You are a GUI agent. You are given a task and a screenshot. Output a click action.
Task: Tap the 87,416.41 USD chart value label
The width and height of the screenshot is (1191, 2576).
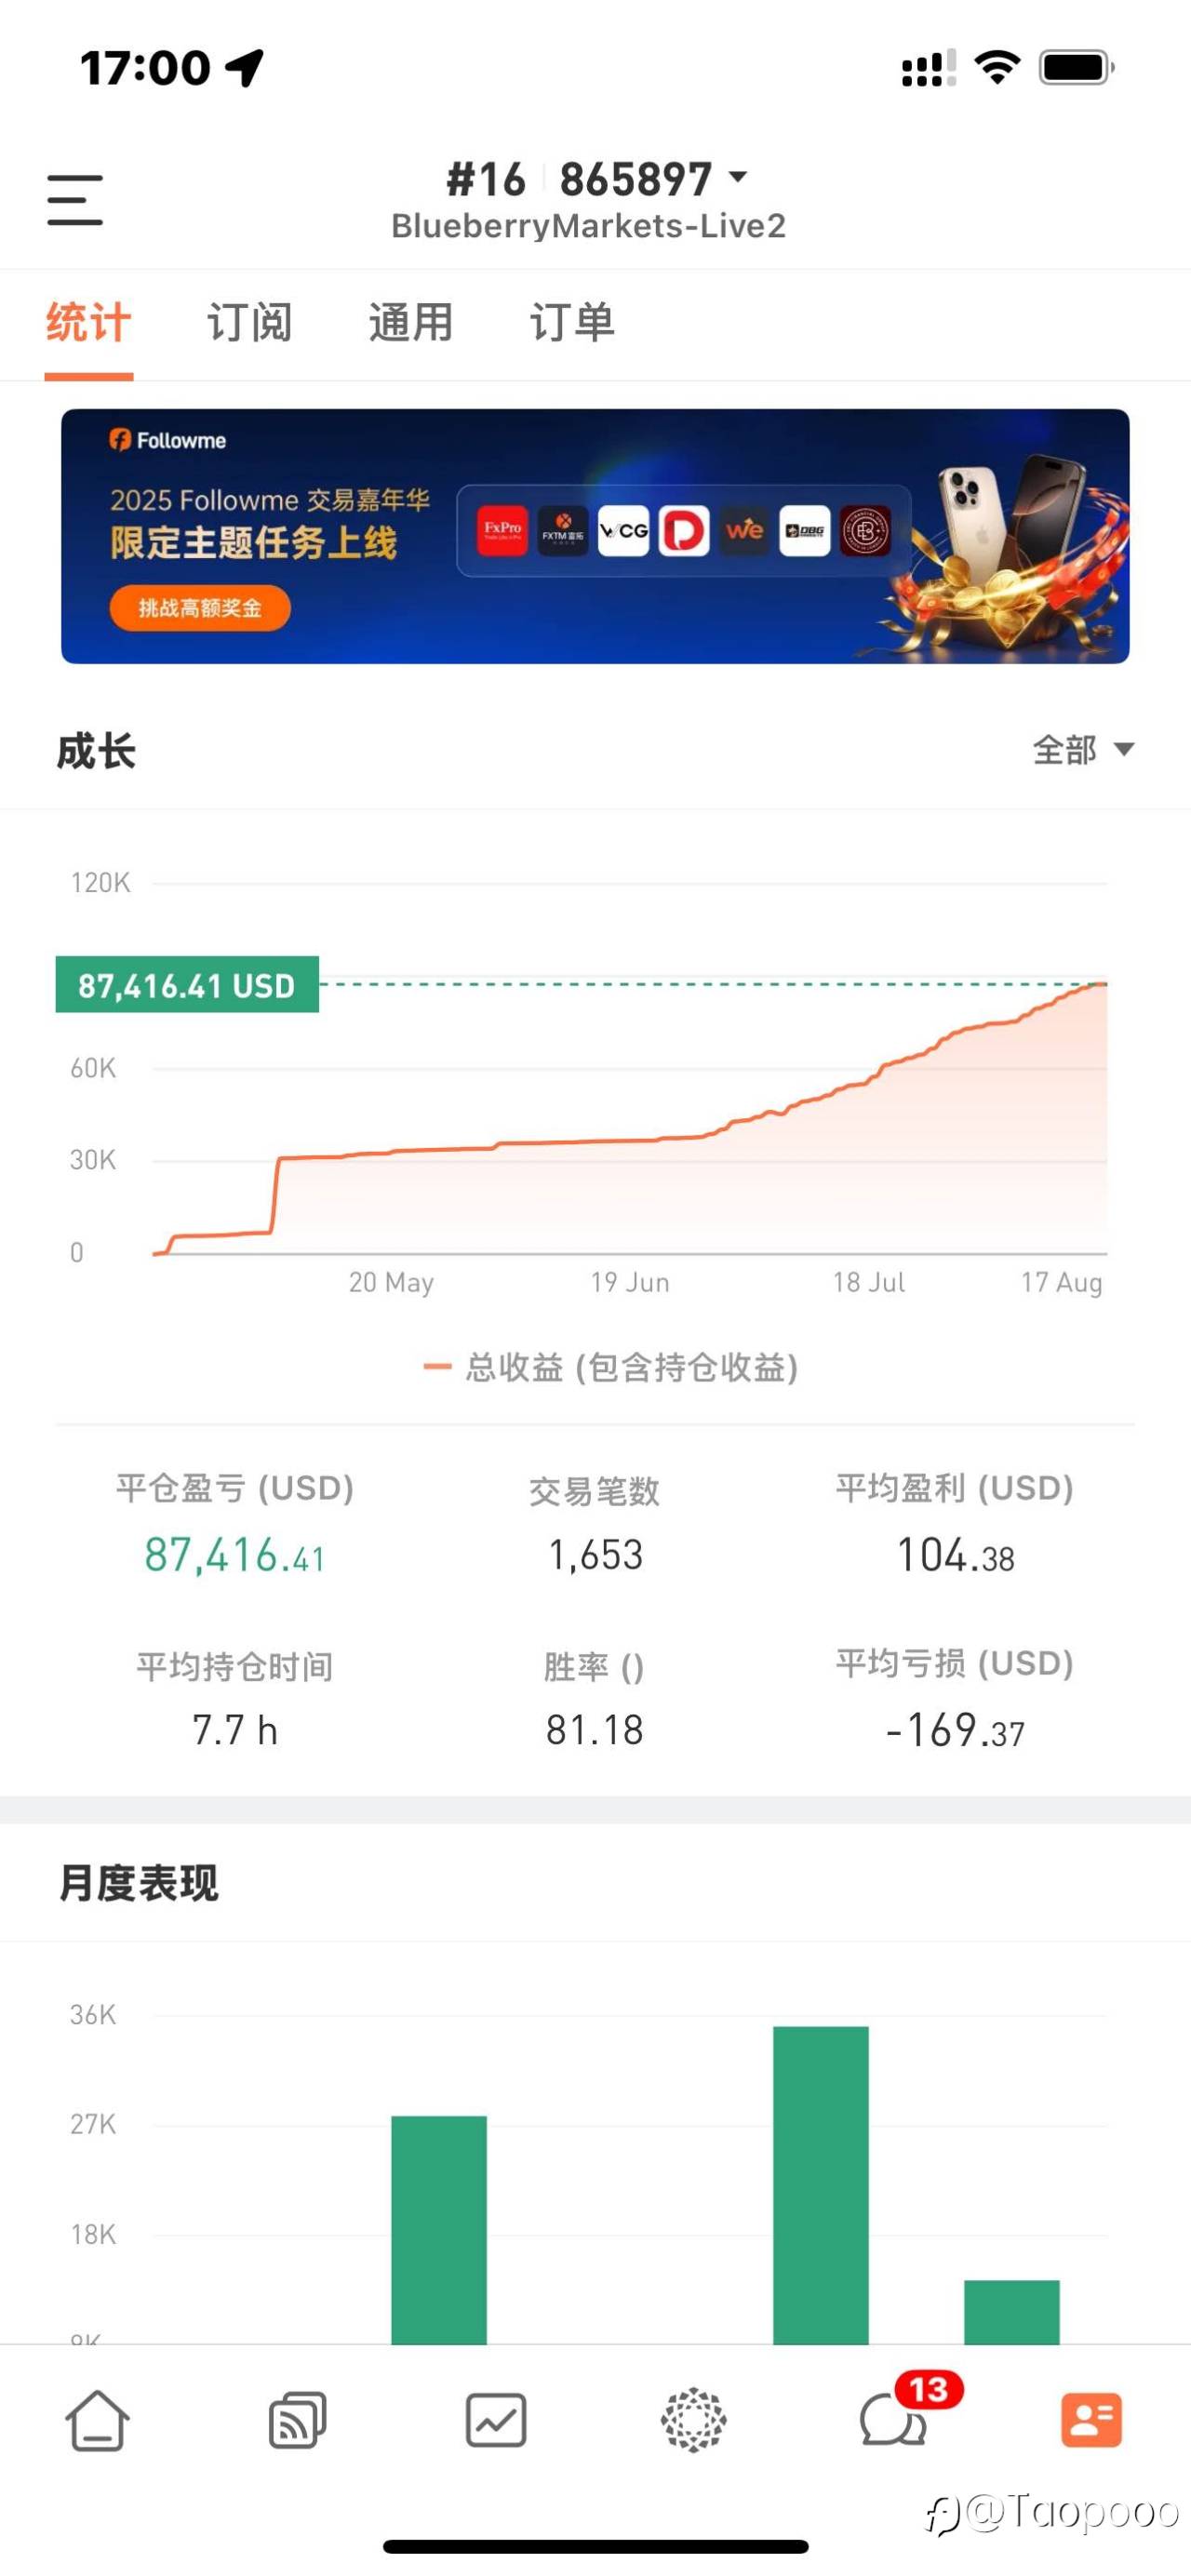pos(187,985)
